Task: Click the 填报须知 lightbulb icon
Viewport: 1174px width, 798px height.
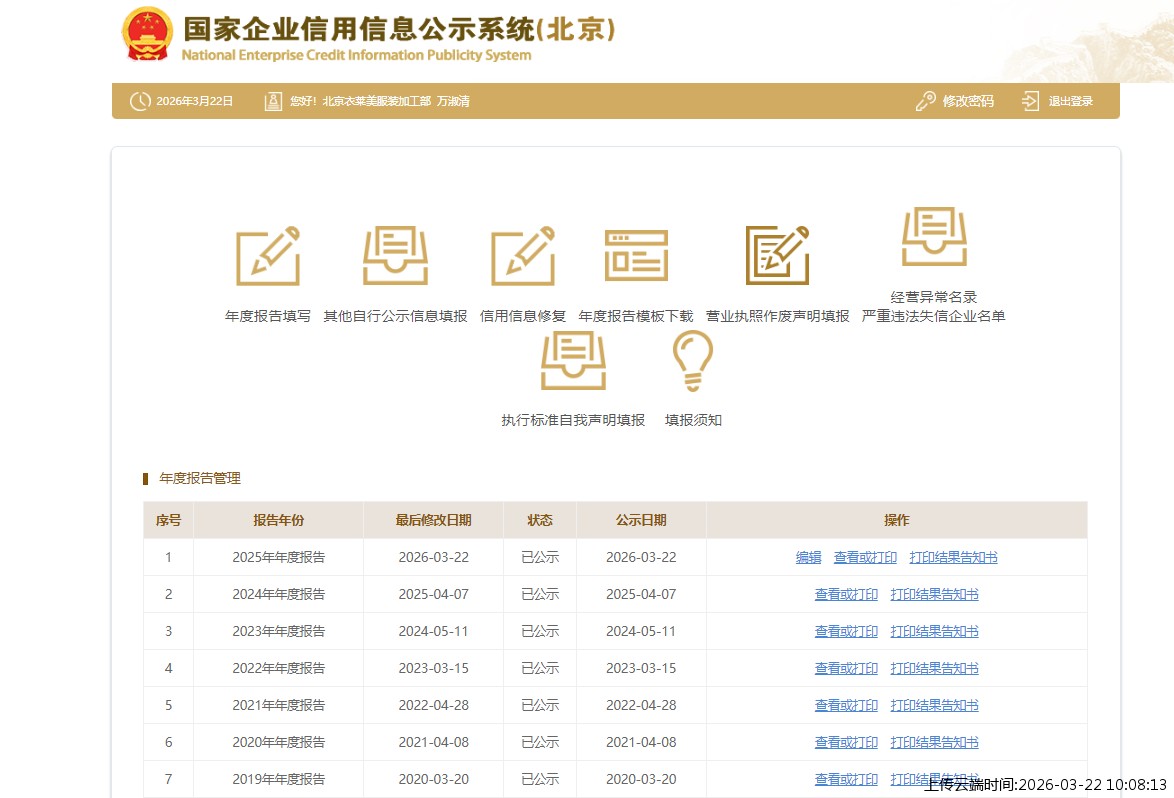Action: pos(693,361)
